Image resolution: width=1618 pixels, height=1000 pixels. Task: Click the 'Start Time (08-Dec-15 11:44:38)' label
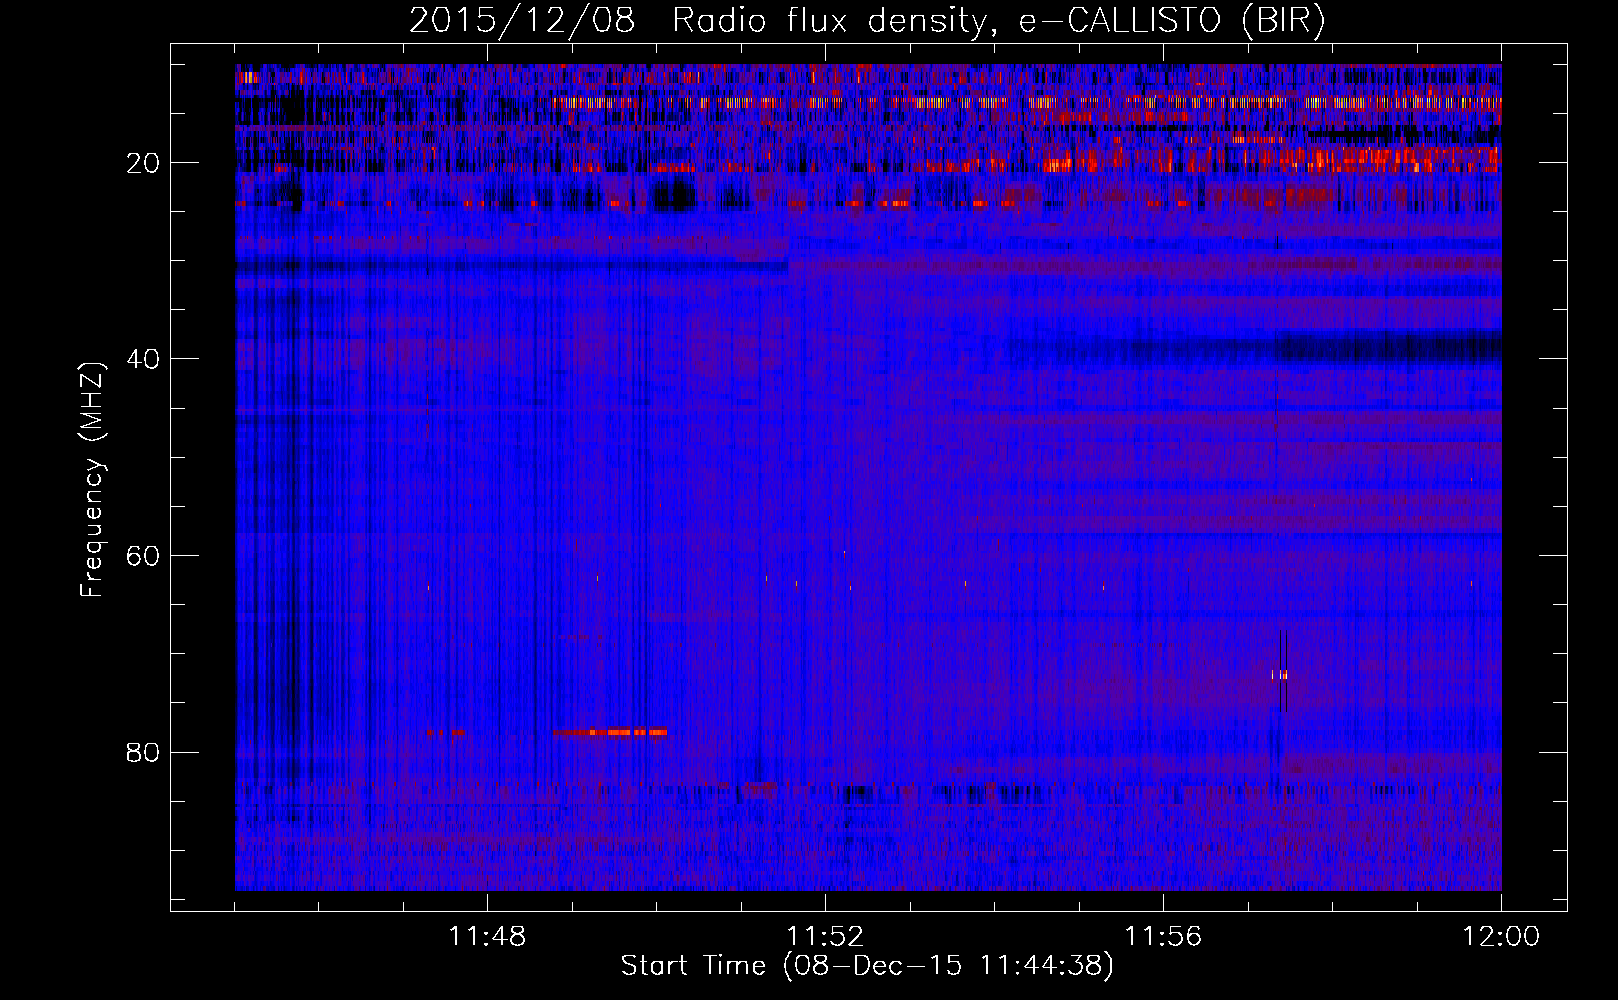pyautogui.click(x=867, y=966)
